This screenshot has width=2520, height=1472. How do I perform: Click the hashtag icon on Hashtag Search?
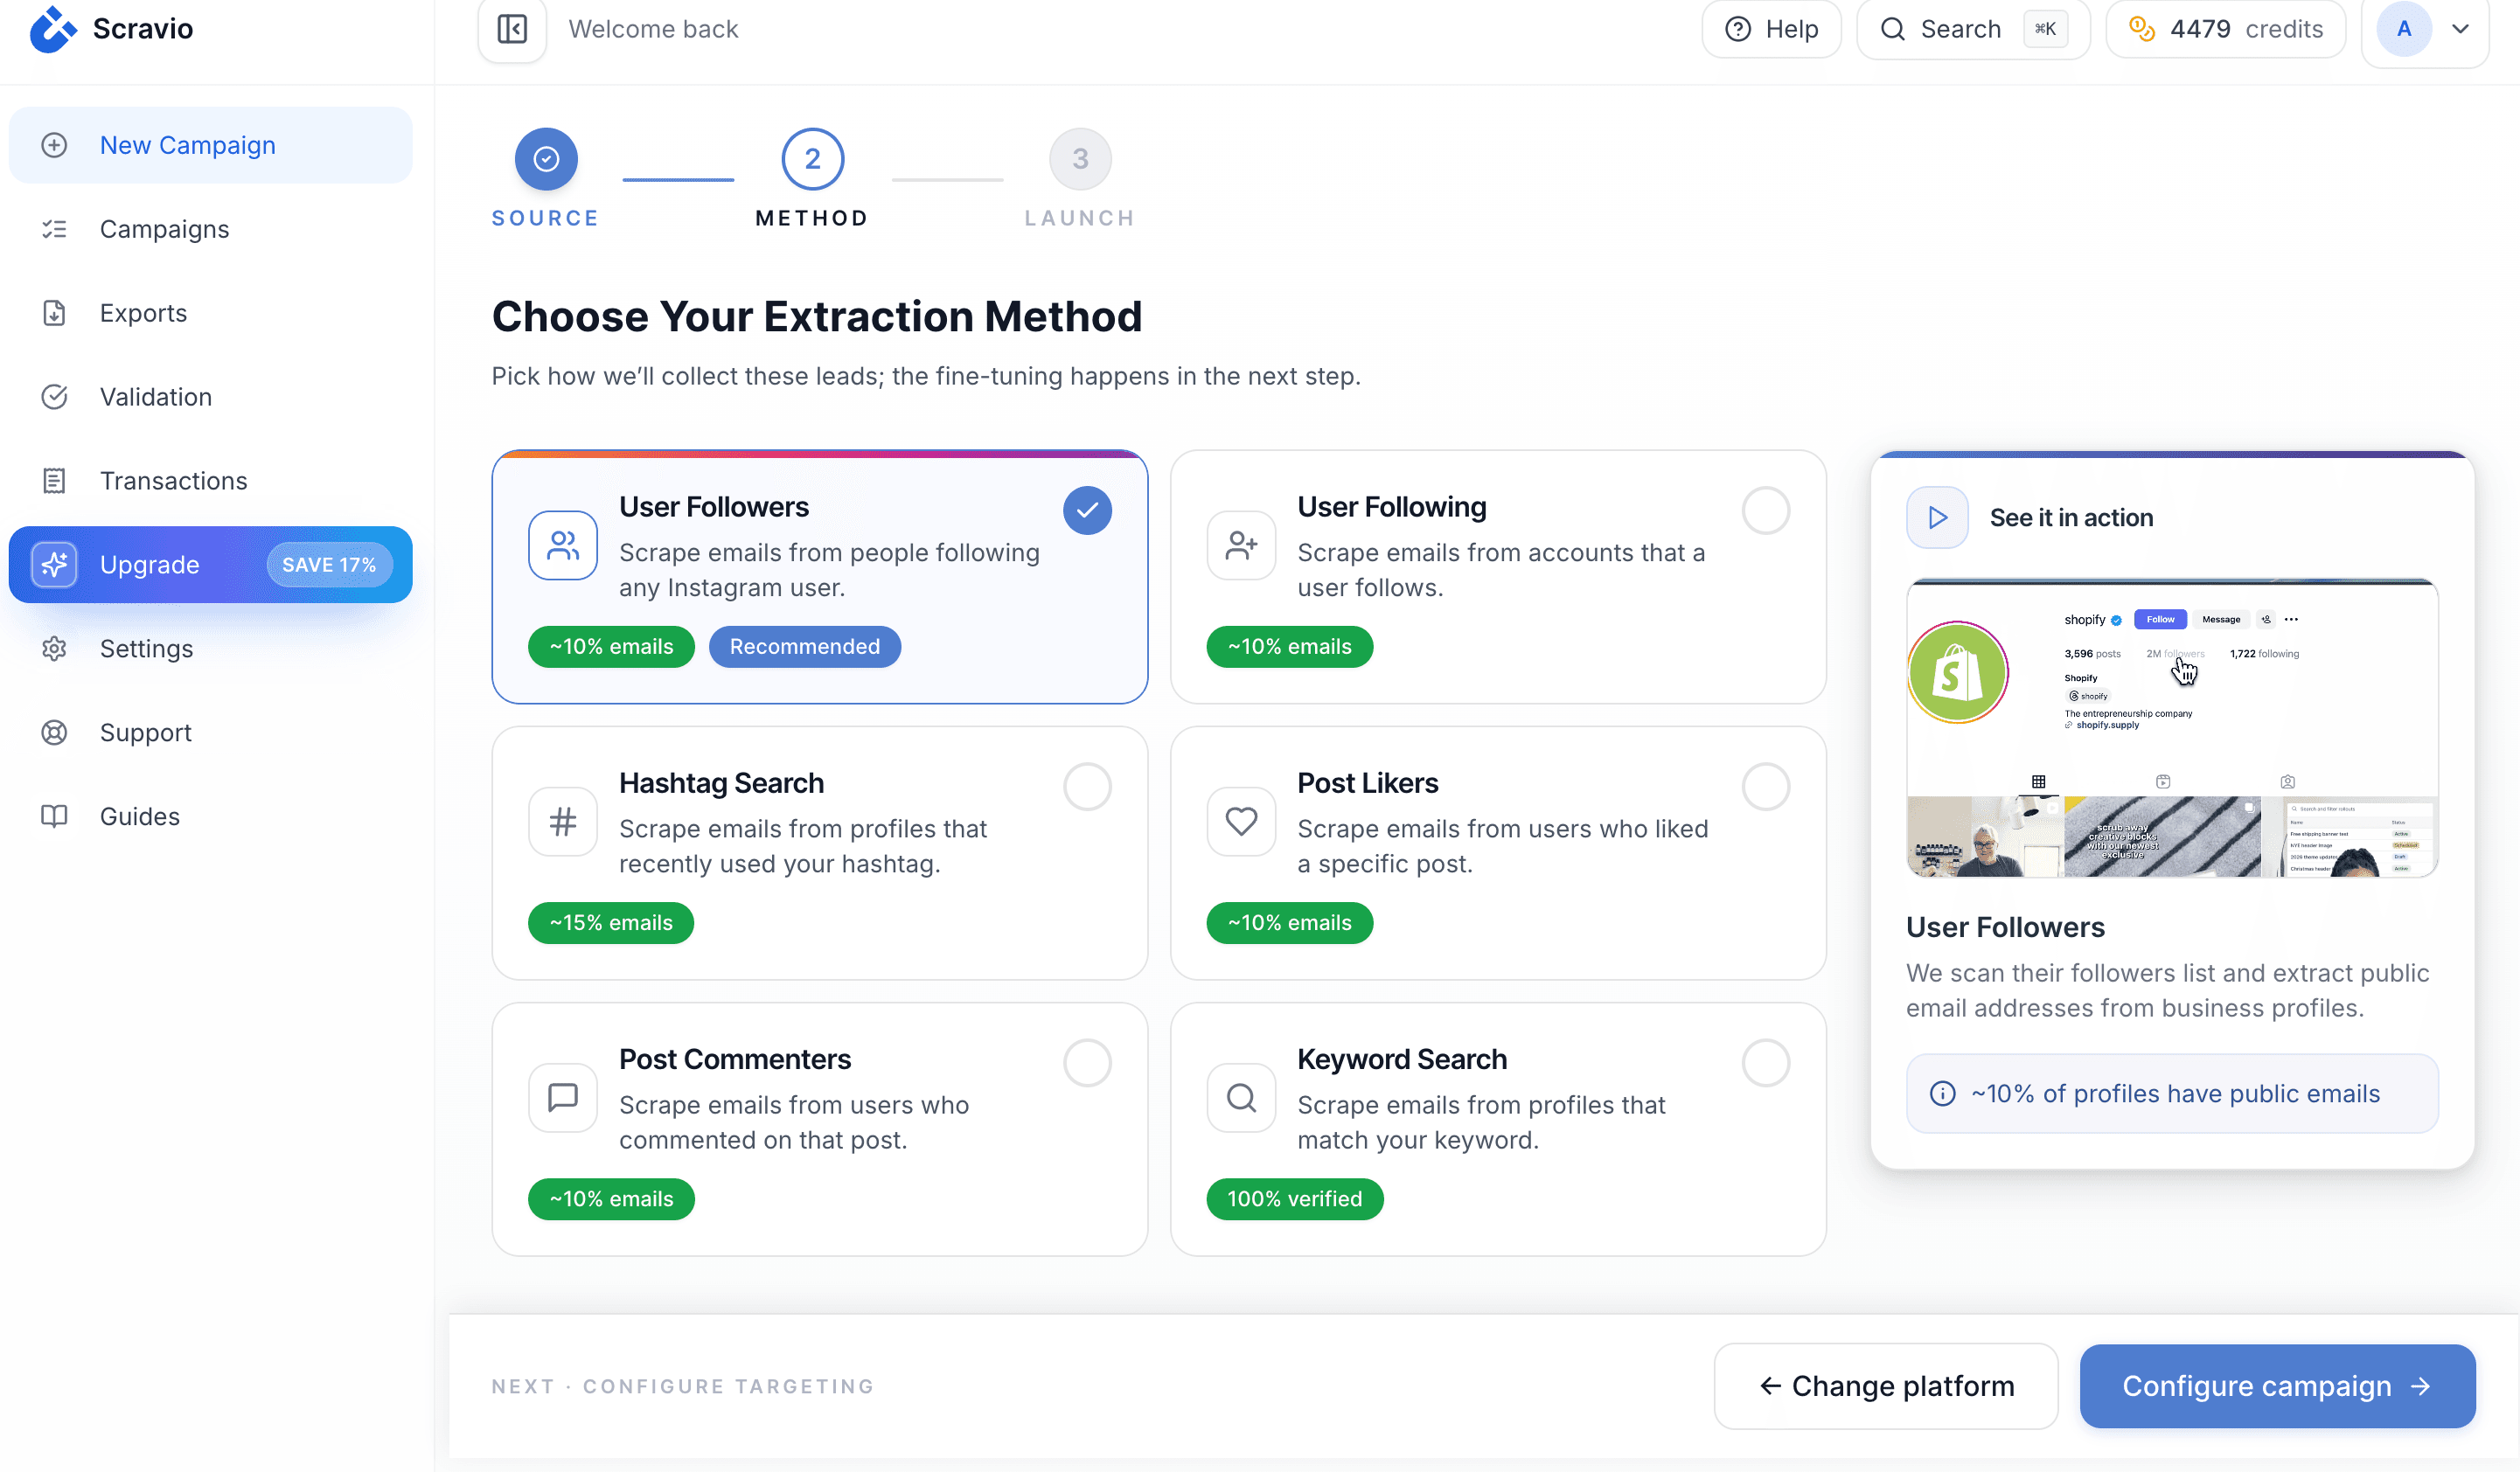(563, 821)
